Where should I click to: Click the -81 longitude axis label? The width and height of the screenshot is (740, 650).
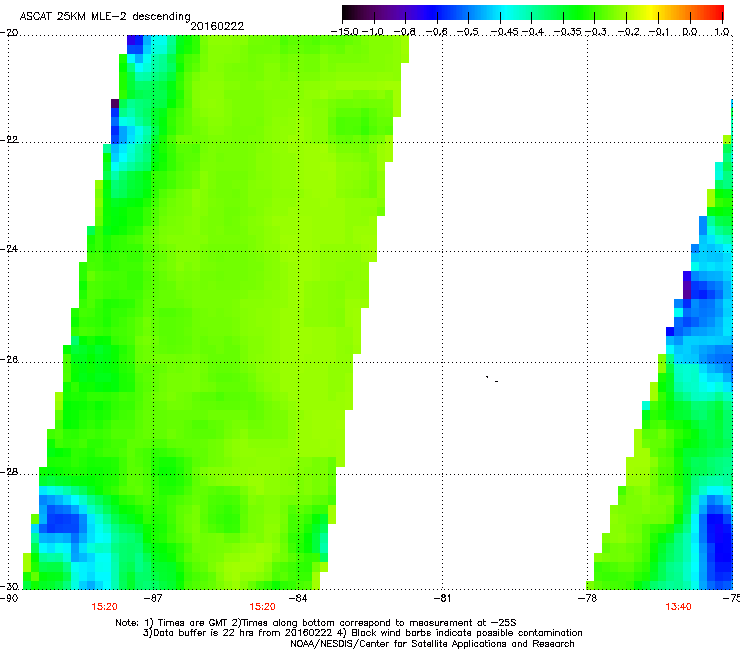[442, 598]
